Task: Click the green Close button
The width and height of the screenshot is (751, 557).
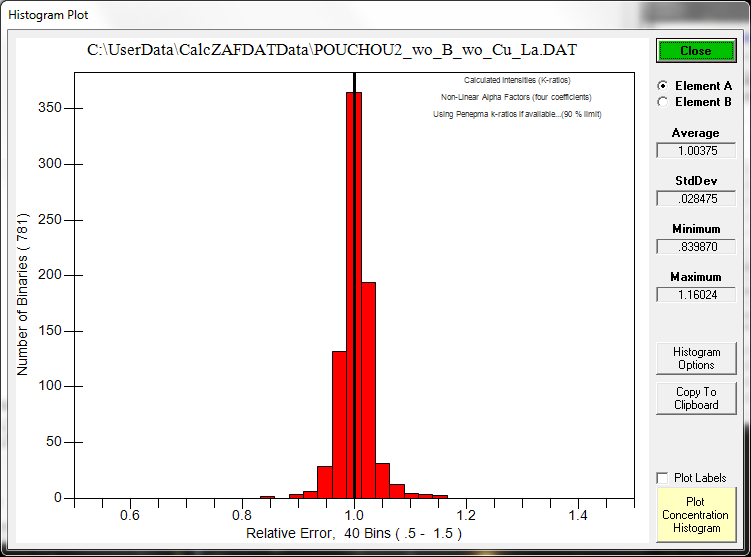Action: (696, 51)
